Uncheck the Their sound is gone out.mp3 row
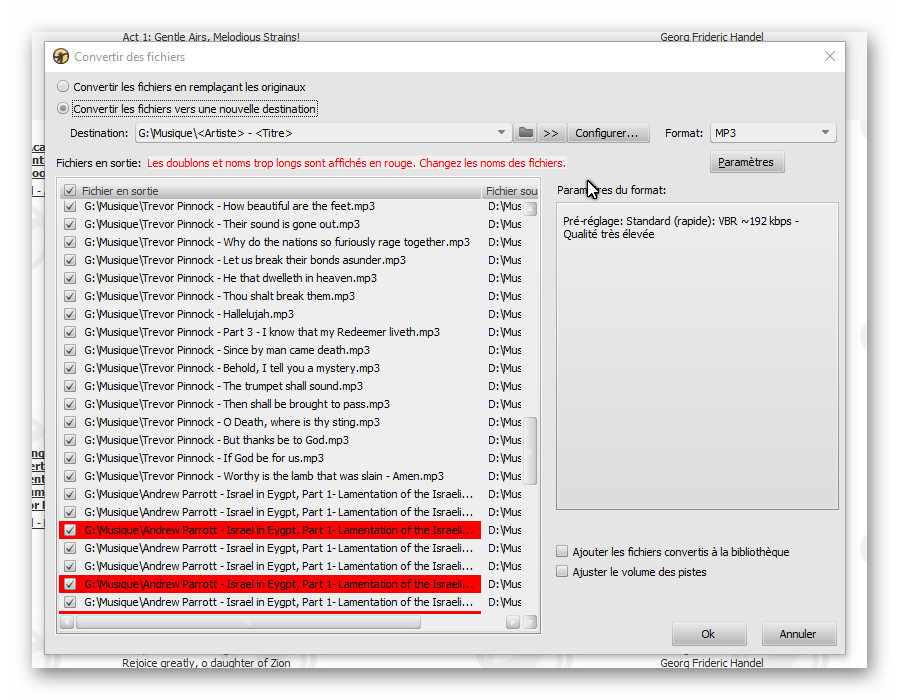The height and width of the screenshot is (700, 899). coord(70,224)
